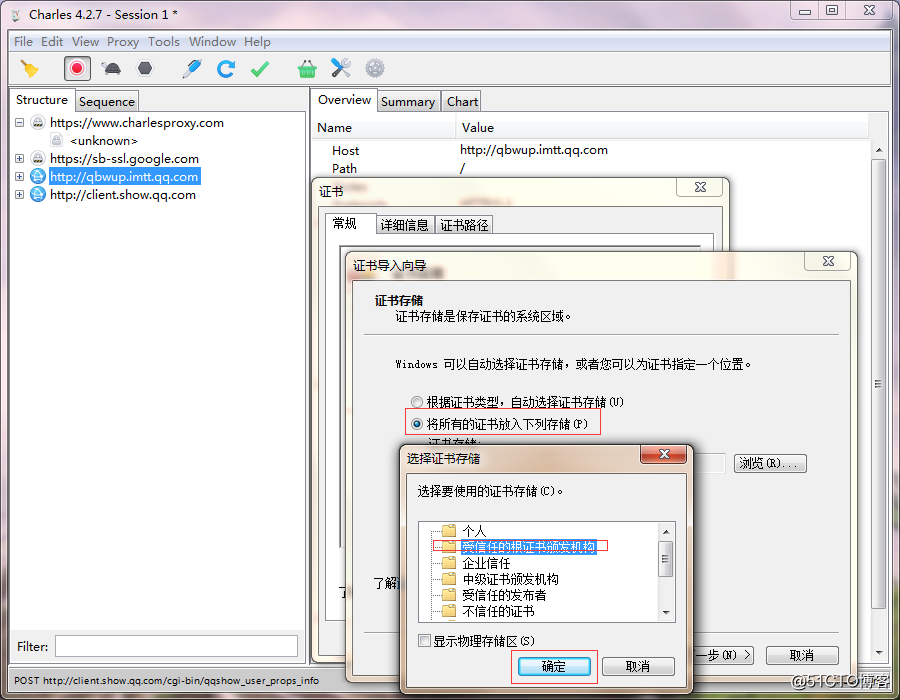900x700 pixels.
Task: Toggle the red record button
Action: 77,69
